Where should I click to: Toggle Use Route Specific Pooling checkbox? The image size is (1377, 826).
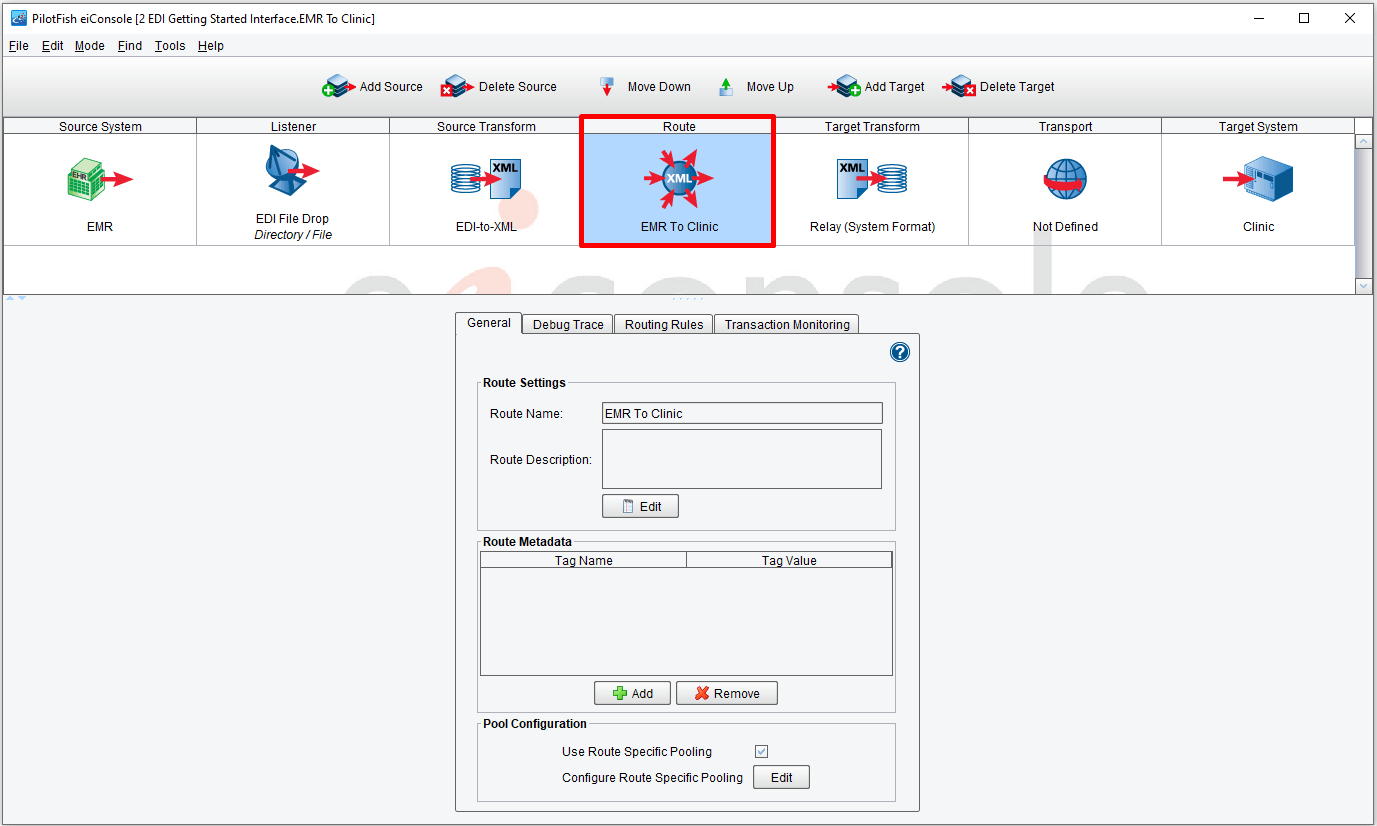tap(761, 751)
